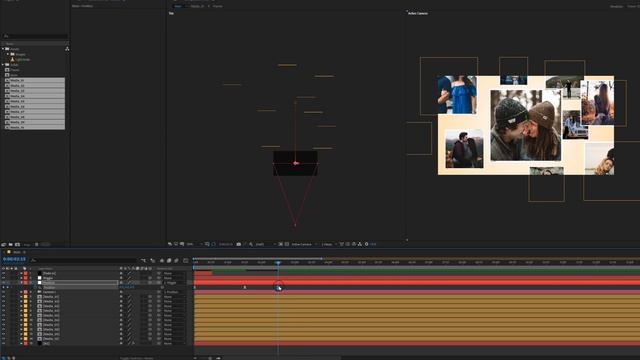Viewport: 640px width, 360px height.
Task: Open the Graph Editor icon in timeline
Action: click(186, 260)
